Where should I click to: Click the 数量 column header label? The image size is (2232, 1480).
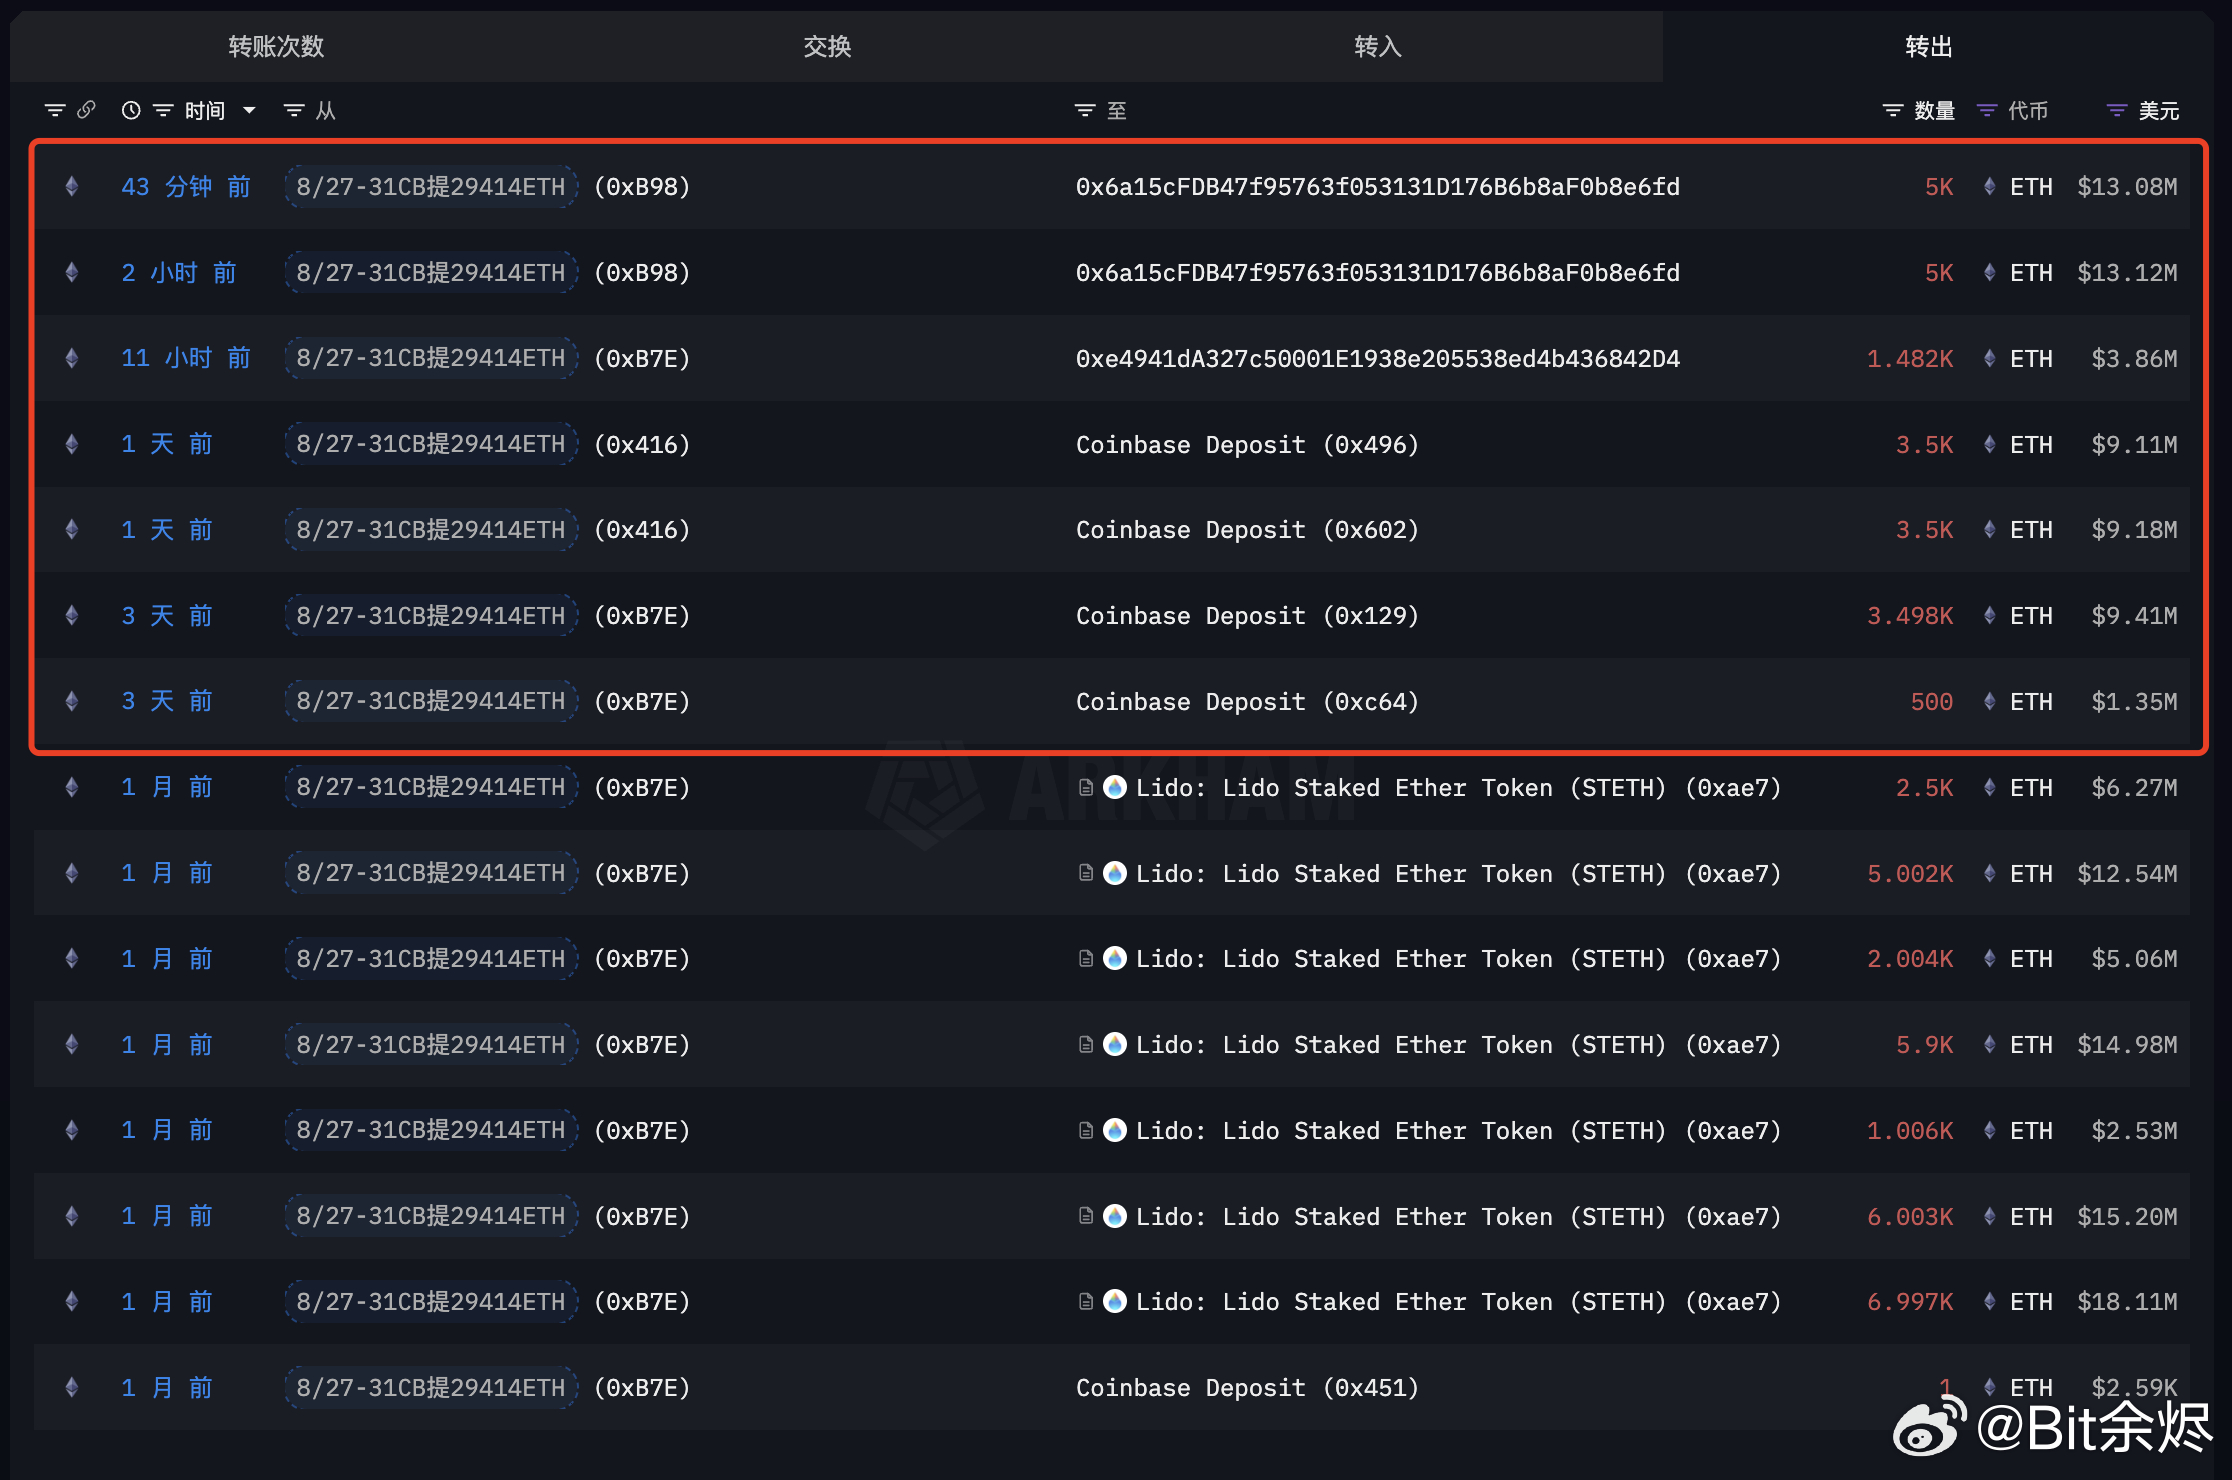tap(1934, 110)
